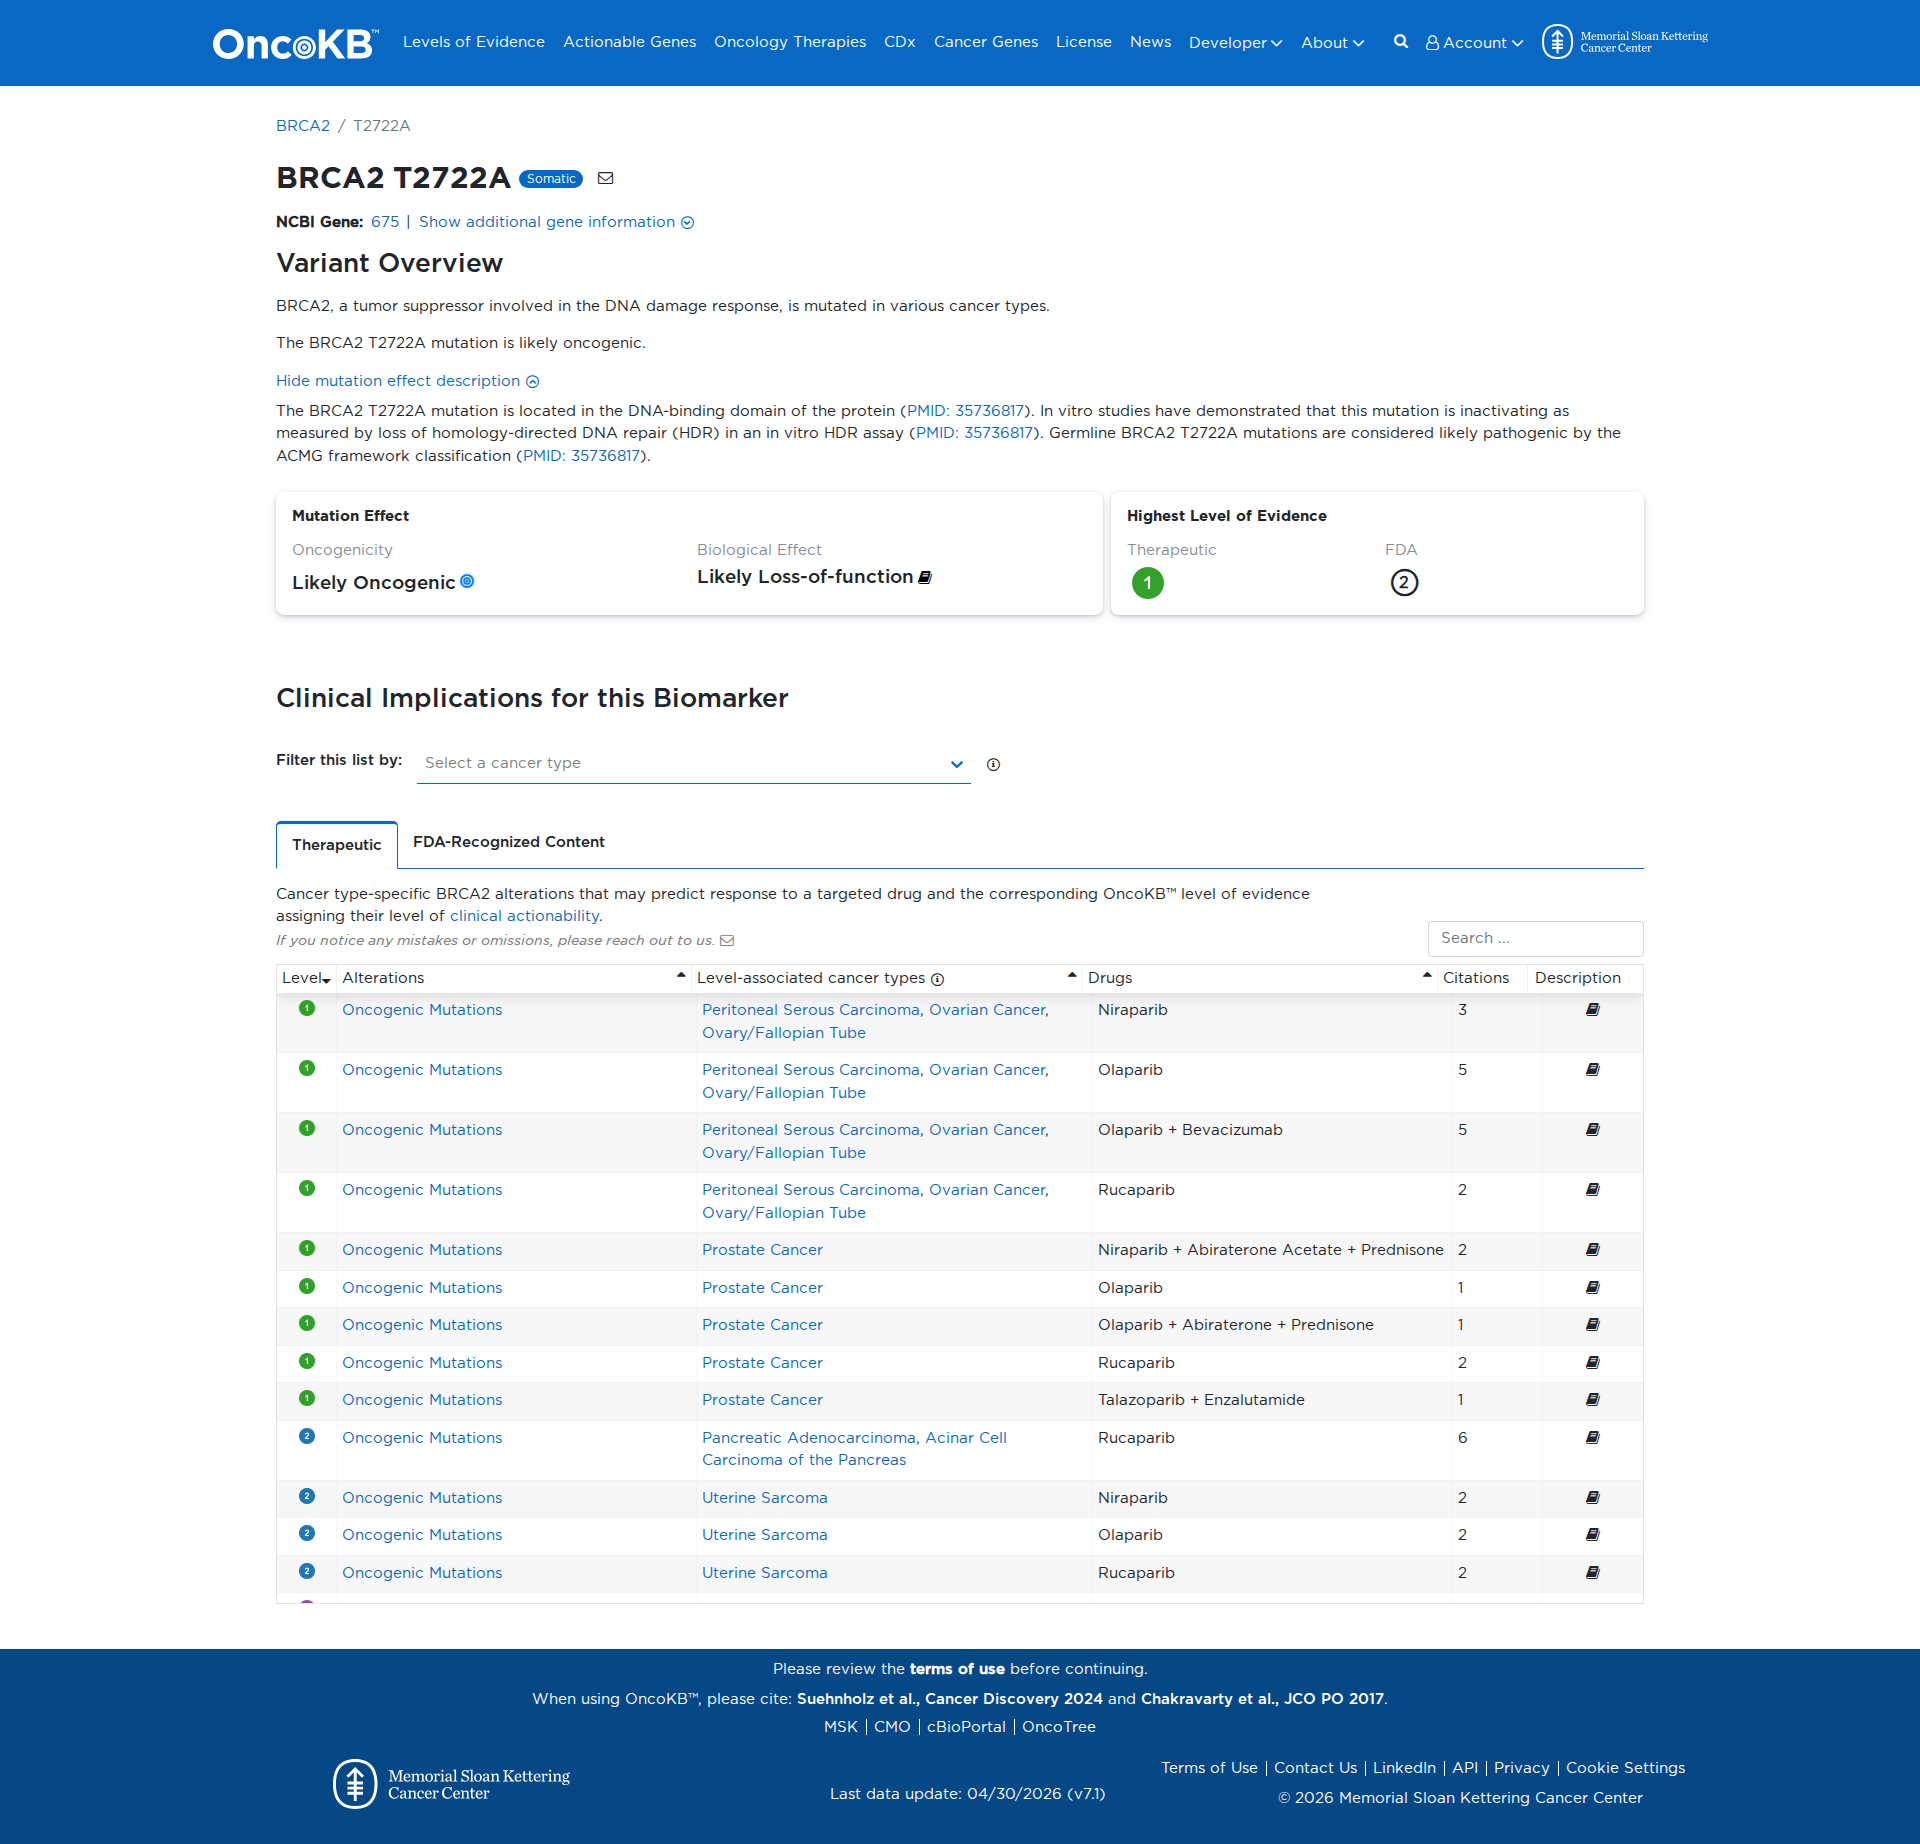Open description icon for Pancreatic Adenocarcinoma row
Viewport: 1920px width, 1844px height.
pos(1593,1438)
